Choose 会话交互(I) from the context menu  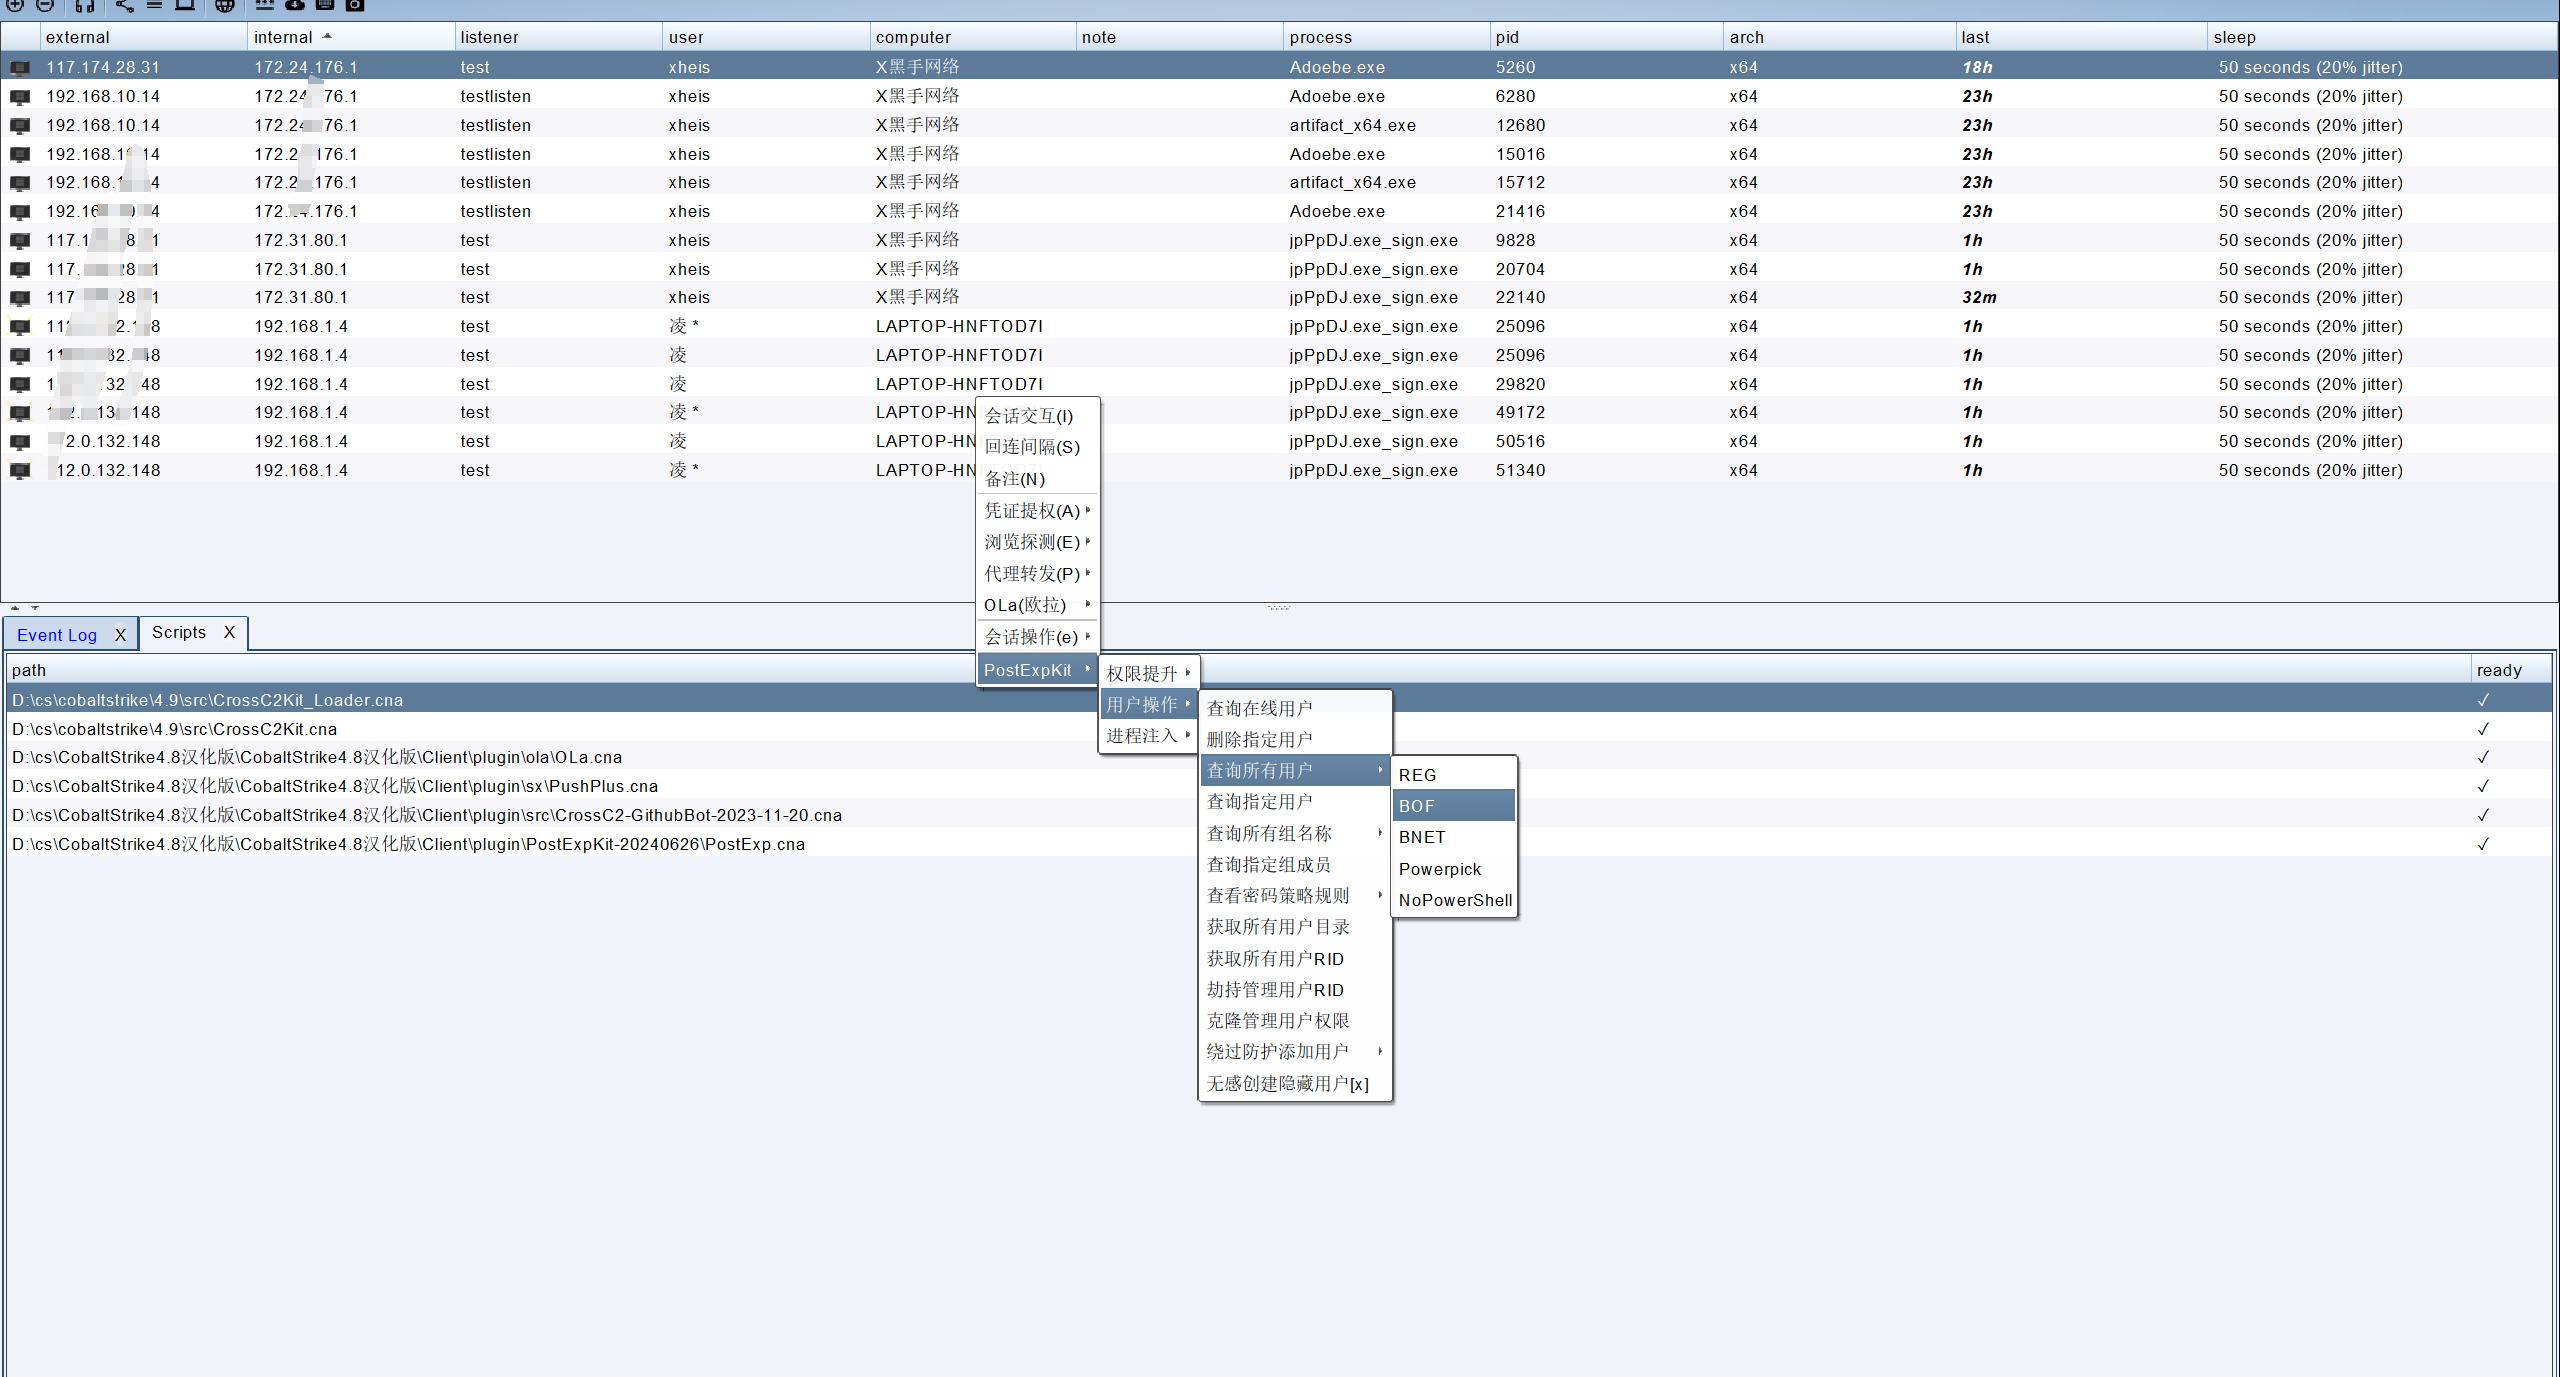[x=1037, y=416]
